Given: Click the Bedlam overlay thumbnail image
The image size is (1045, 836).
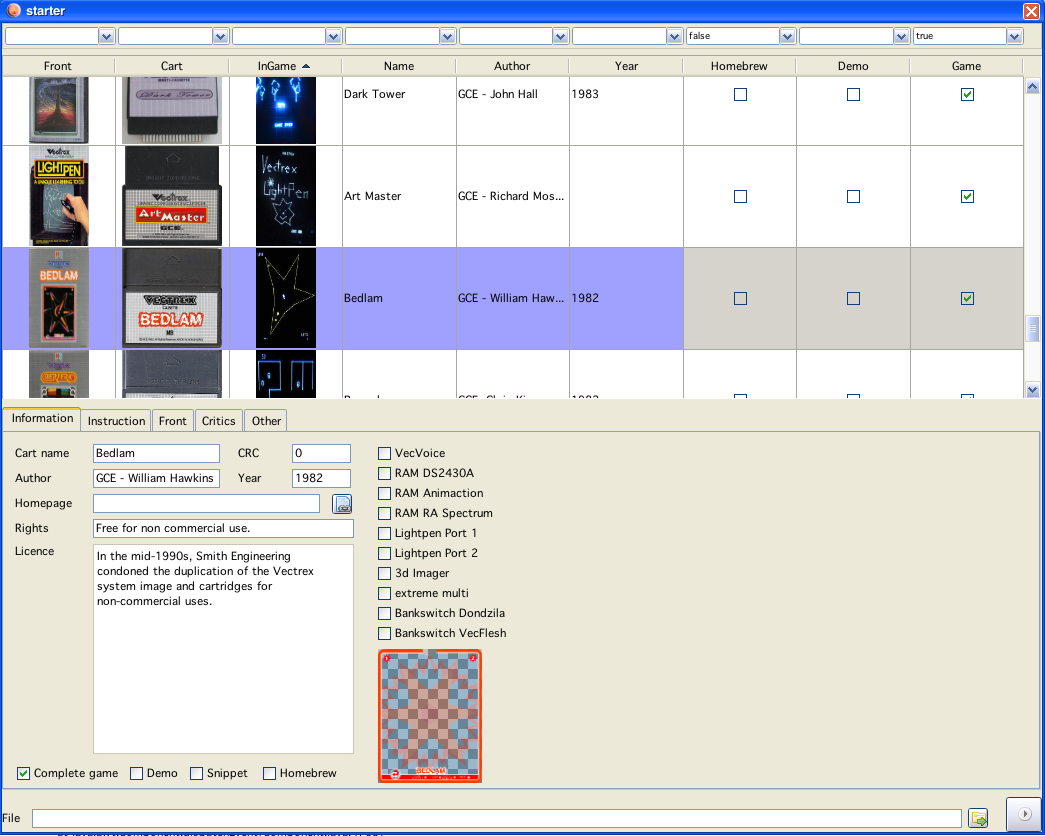Looking at the screenshot, I should pyautogui.click(x=430, y=716).
